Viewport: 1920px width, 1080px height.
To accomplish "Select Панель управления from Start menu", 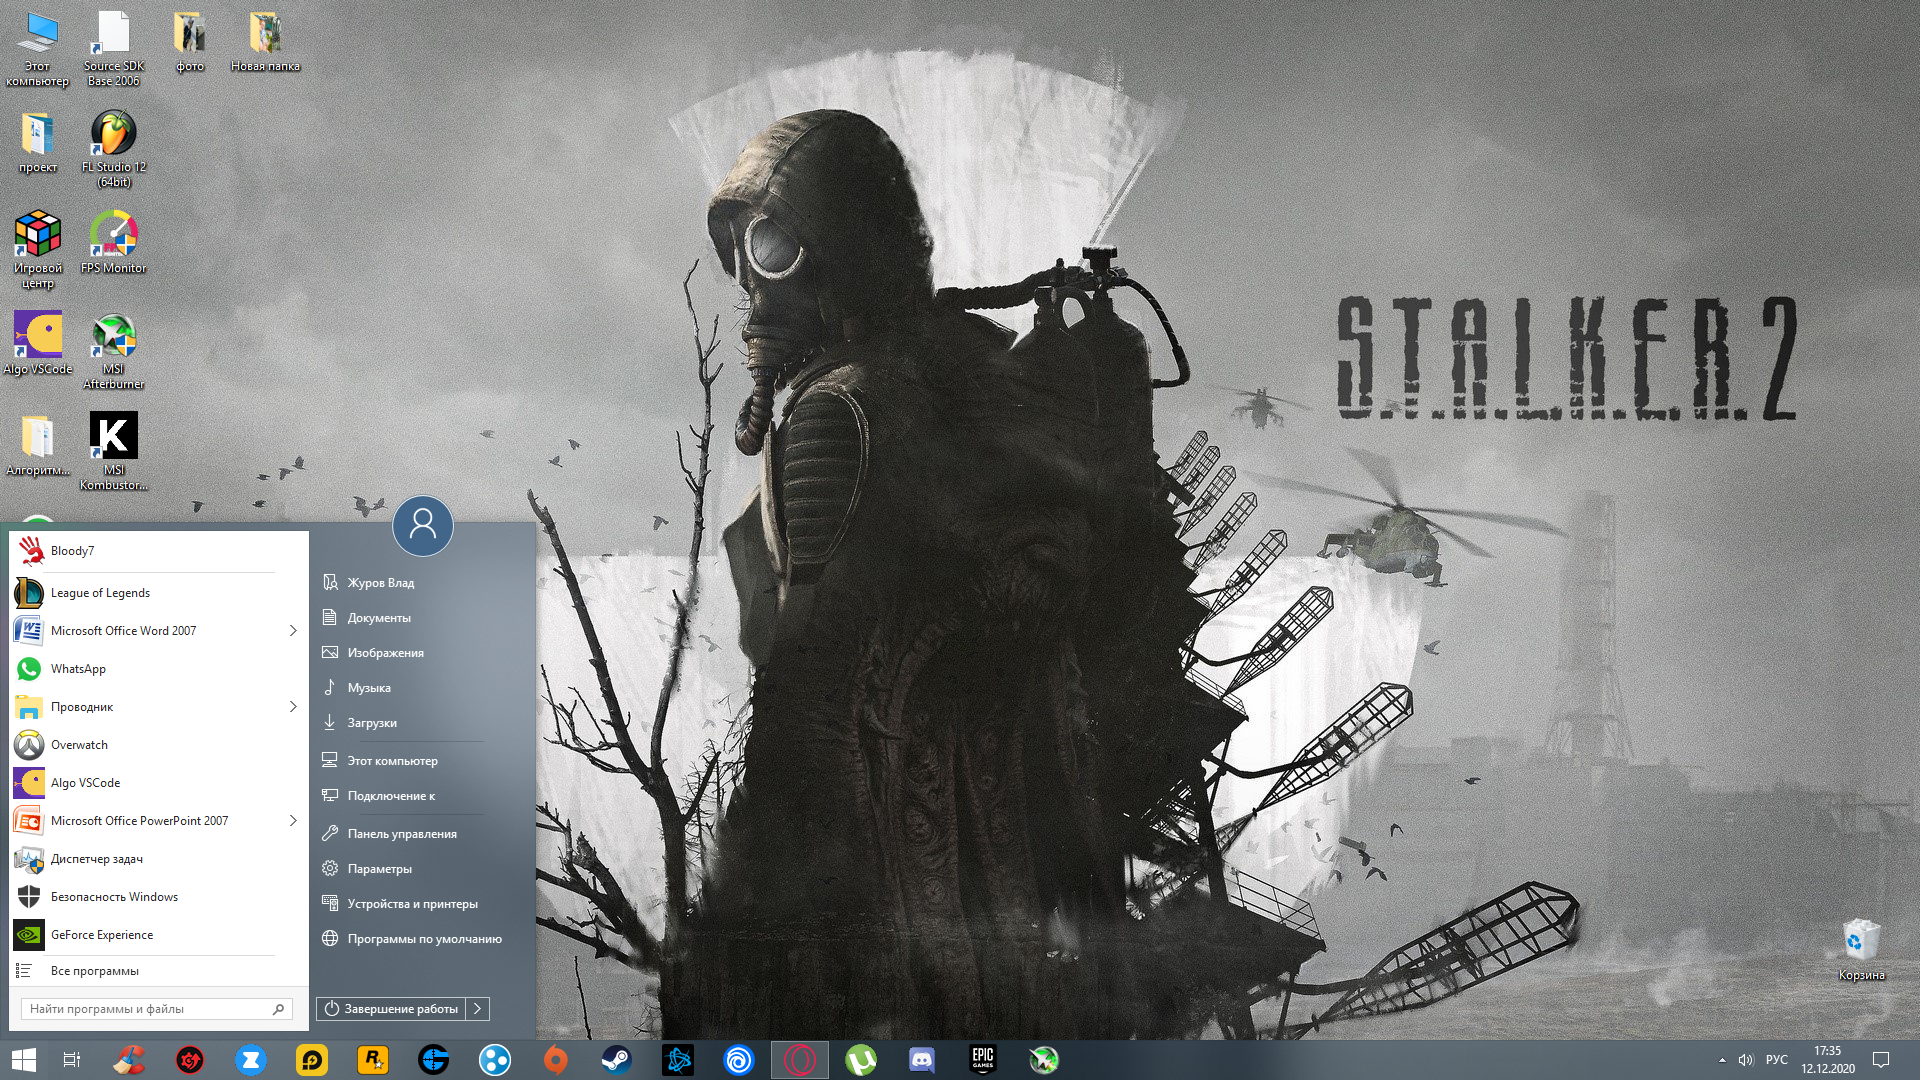I will pyautogui.click(x=401, y=832).
